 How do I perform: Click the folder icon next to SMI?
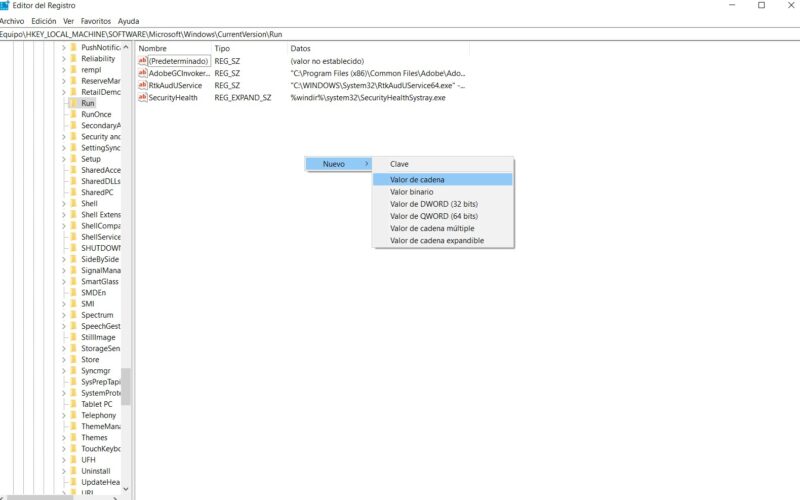coord(73,304)
